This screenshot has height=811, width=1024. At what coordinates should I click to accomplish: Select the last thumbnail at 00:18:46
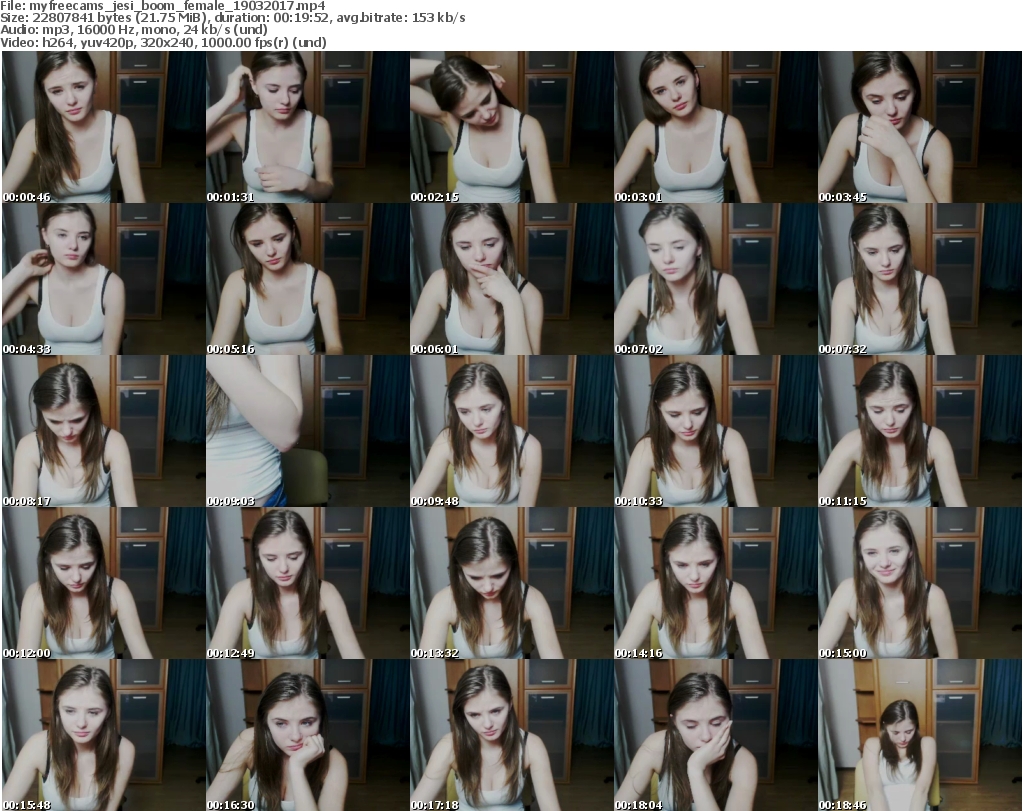pos(919,735)
